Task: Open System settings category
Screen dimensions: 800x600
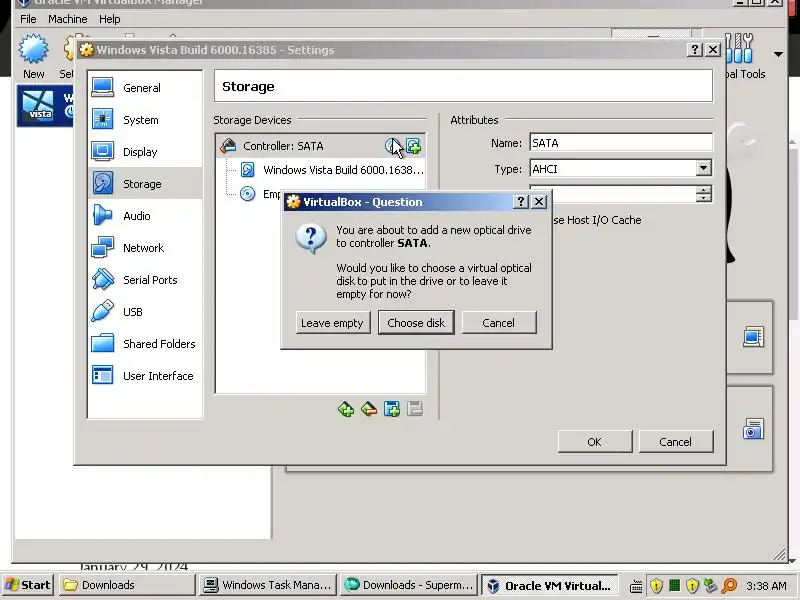Action: [x=145, y=120]
